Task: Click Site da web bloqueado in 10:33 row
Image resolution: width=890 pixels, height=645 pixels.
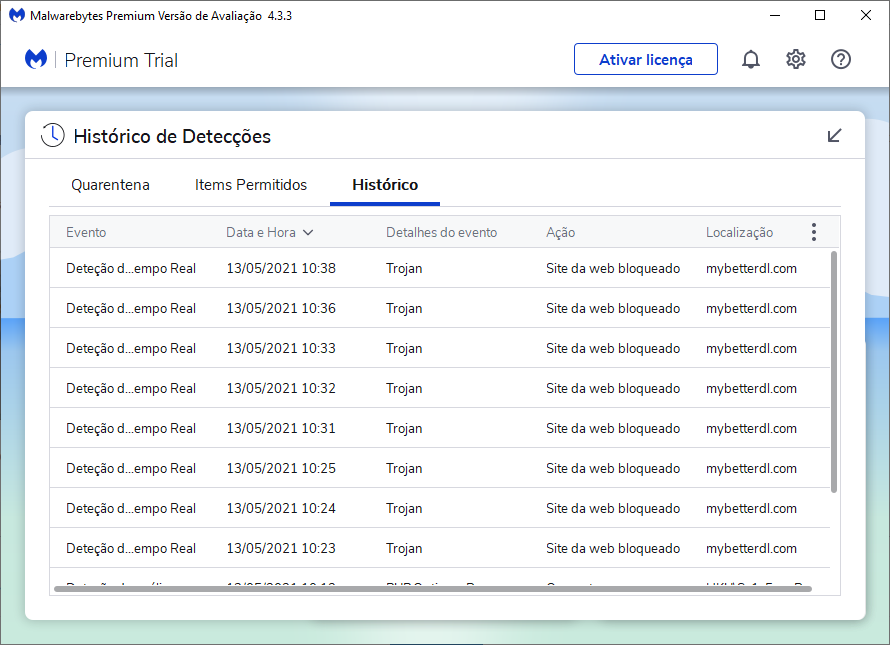Action: coord(613,348)
